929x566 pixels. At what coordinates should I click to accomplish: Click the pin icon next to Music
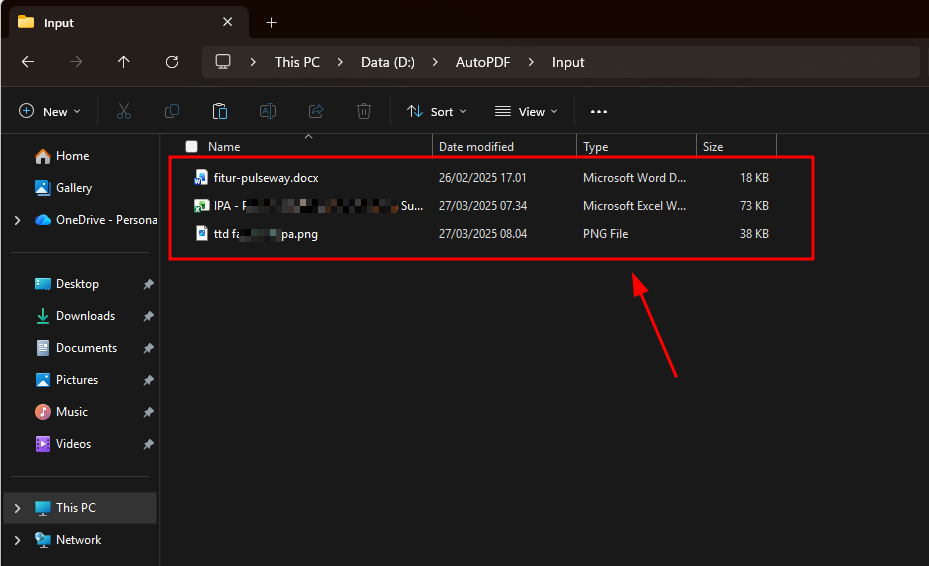point(148,412)
